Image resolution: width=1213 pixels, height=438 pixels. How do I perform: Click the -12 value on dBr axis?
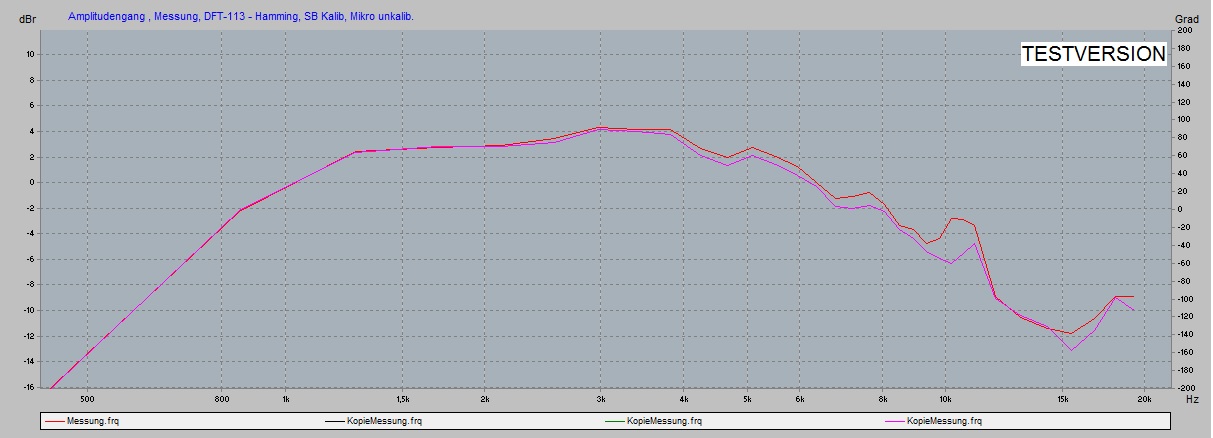[29, 336]
